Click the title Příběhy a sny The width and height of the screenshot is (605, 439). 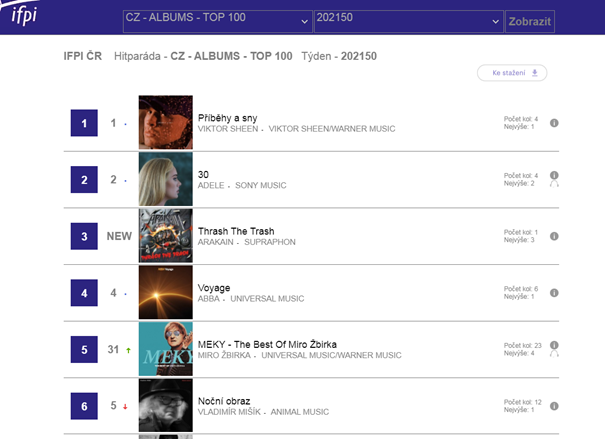tap(227, 118)
